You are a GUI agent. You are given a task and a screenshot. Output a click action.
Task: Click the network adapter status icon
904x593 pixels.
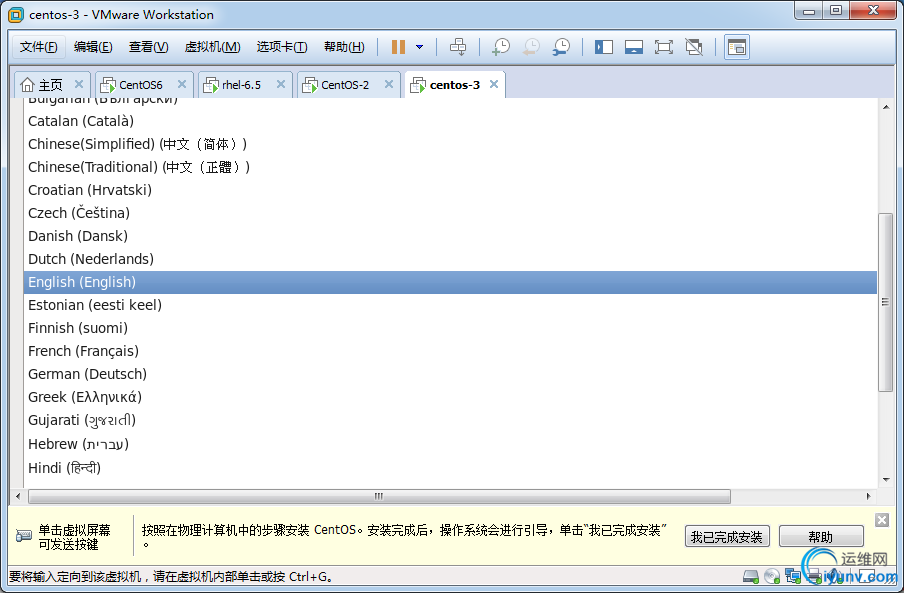pos(793,576)
